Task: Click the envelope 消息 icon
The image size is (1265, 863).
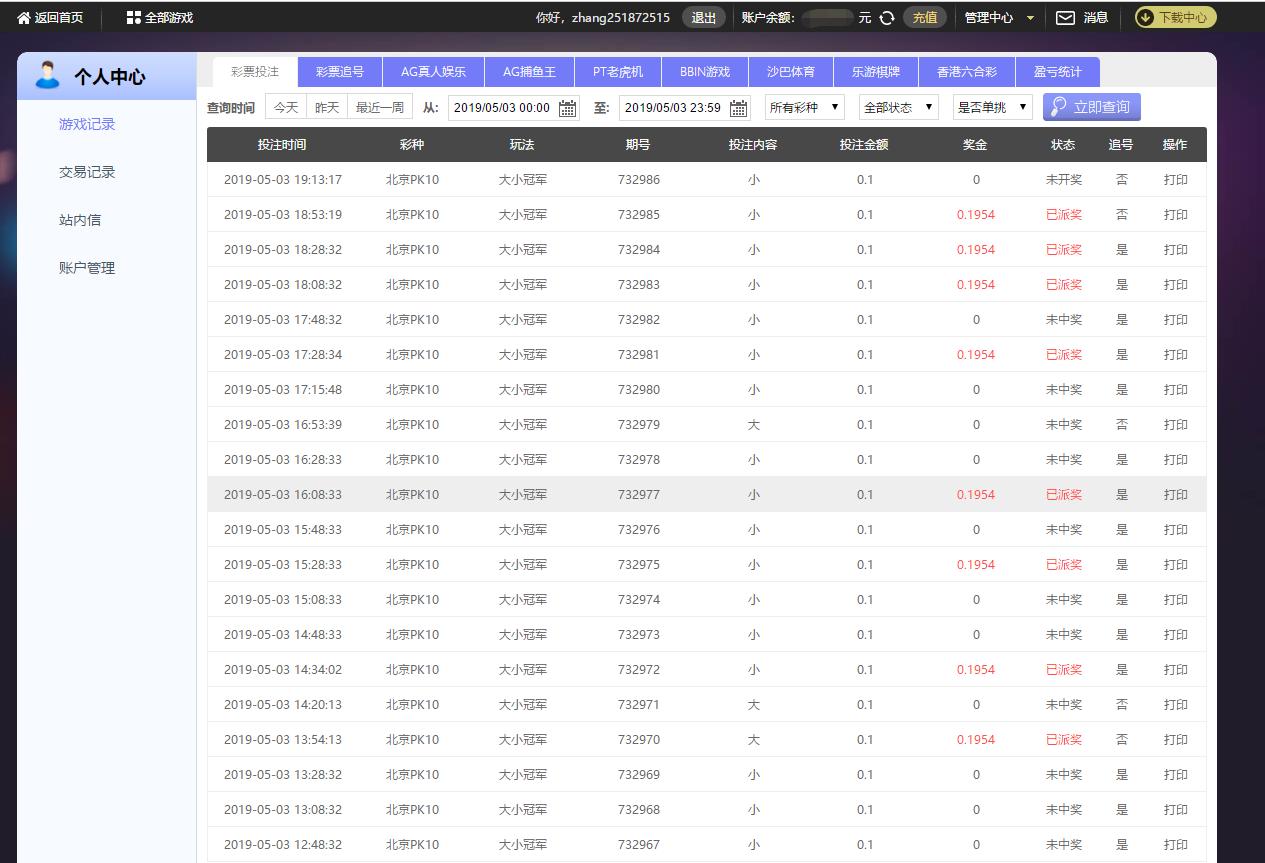Action: pos(1065,17)
